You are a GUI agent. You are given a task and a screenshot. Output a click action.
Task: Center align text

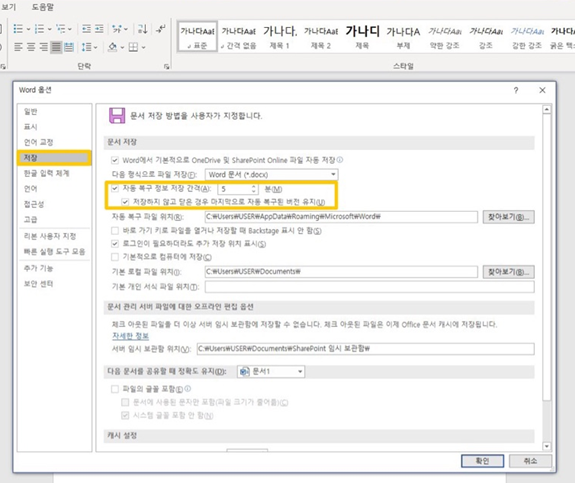coord(31,47)
